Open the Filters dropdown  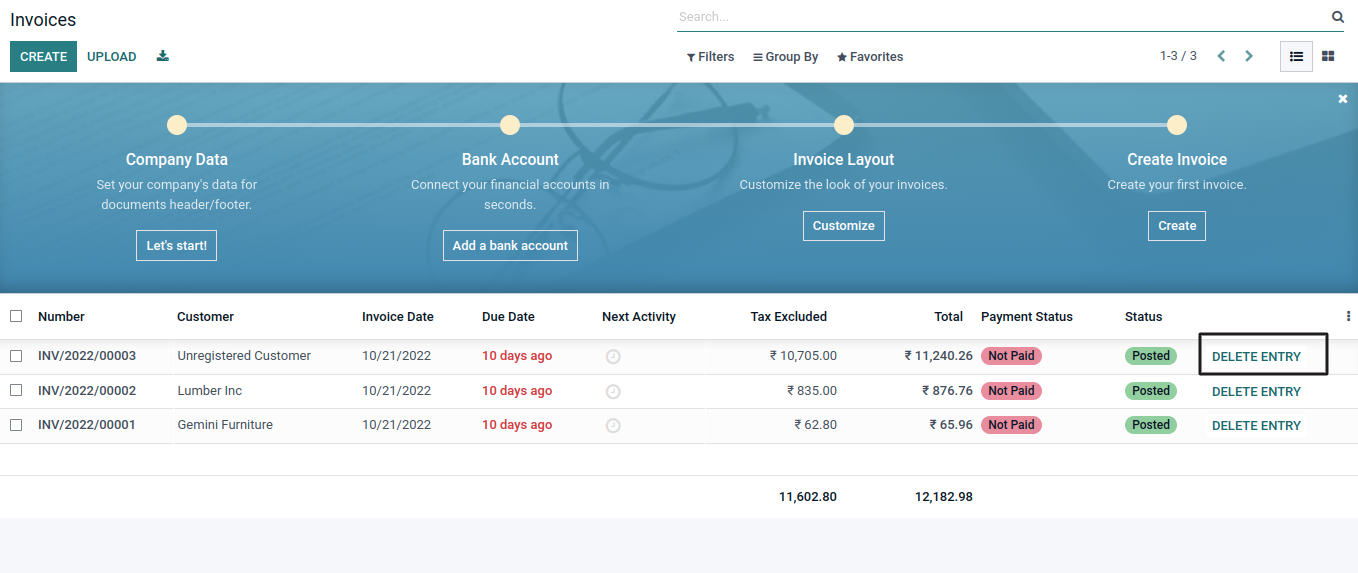710,57
